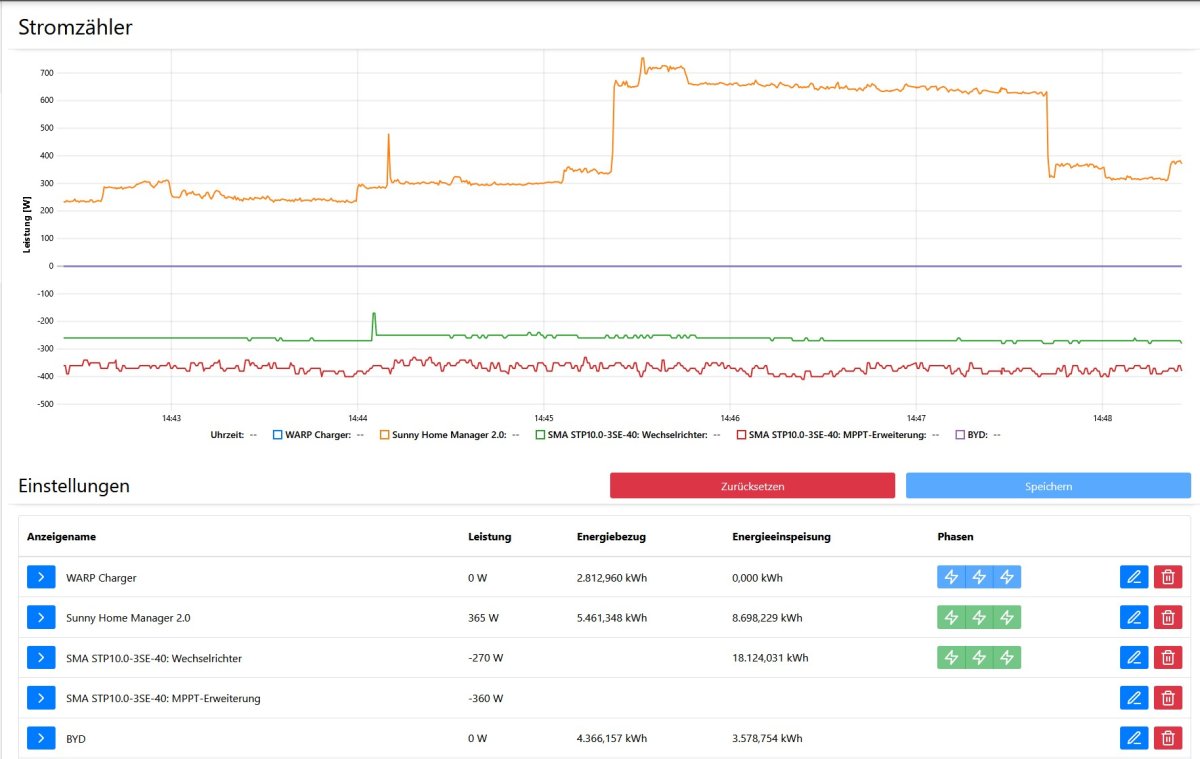
Task: Click pencil icon for Sunny Home Manager 2.0
Action: point(1134,617)
